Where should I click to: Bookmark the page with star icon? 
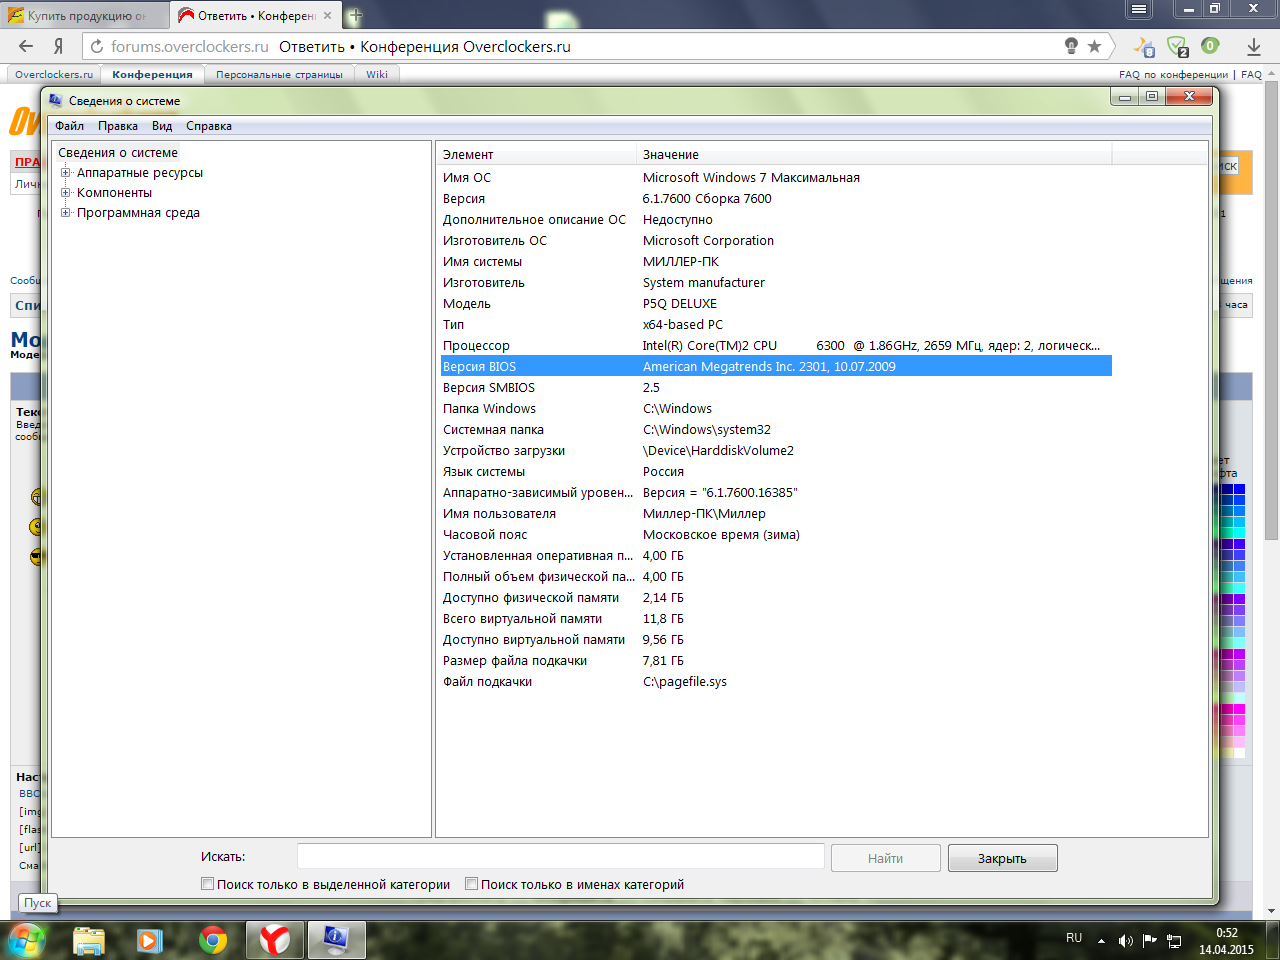click(x=1094, y=46)
